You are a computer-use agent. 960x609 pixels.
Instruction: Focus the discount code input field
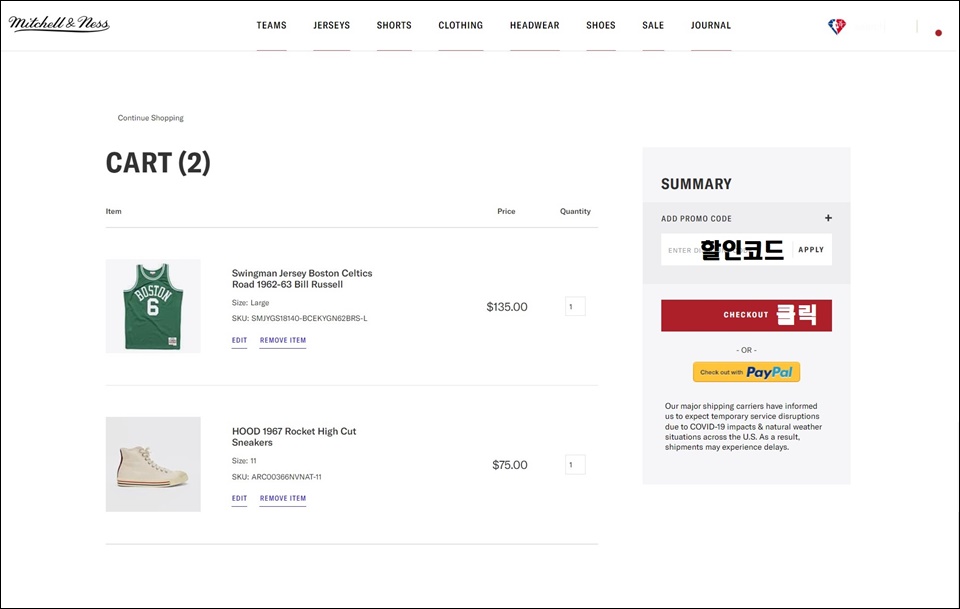tap(726, 250)
